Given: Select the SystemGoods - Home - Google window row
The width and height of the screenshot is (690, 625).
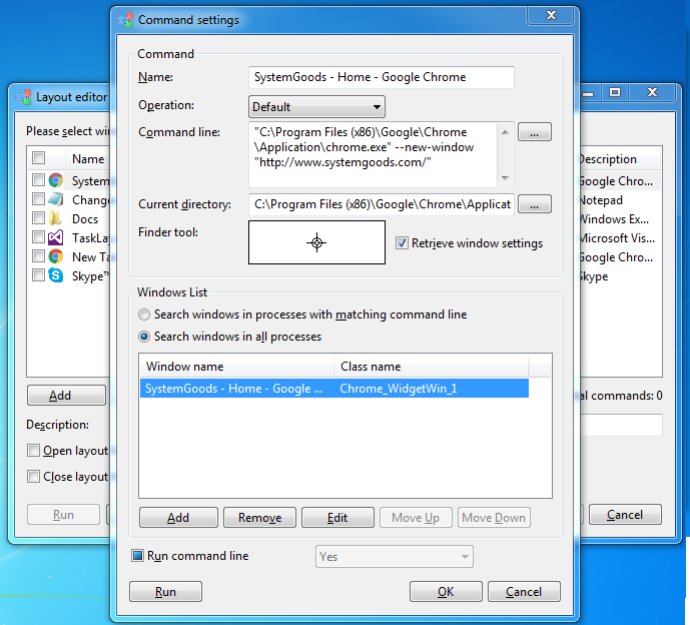Looking at the screenshot, I should click(334, 388).
